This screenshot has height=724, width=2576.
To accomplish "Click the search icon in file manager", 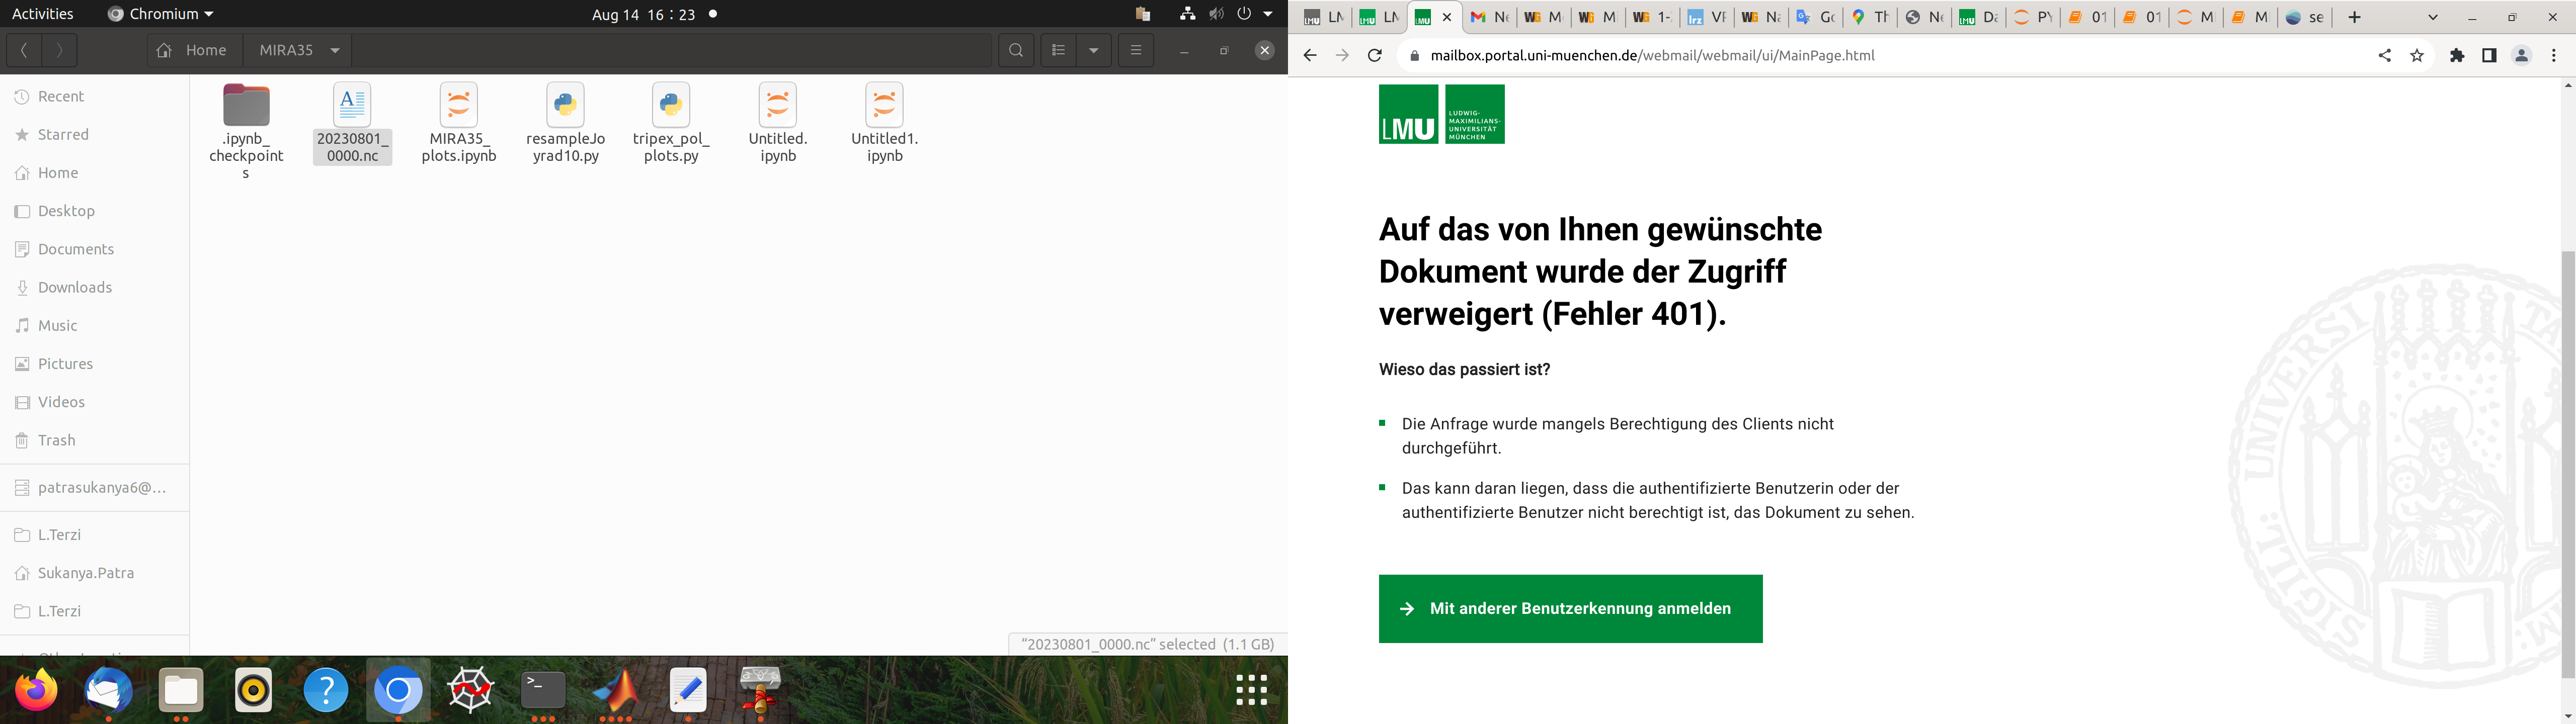I will 1016,50.
